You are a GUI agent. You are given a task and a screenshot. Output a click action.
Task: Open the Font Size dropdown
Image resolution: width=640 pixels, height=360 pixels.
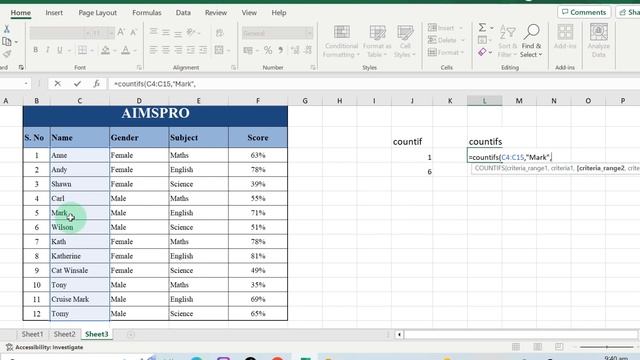[111, 33]
